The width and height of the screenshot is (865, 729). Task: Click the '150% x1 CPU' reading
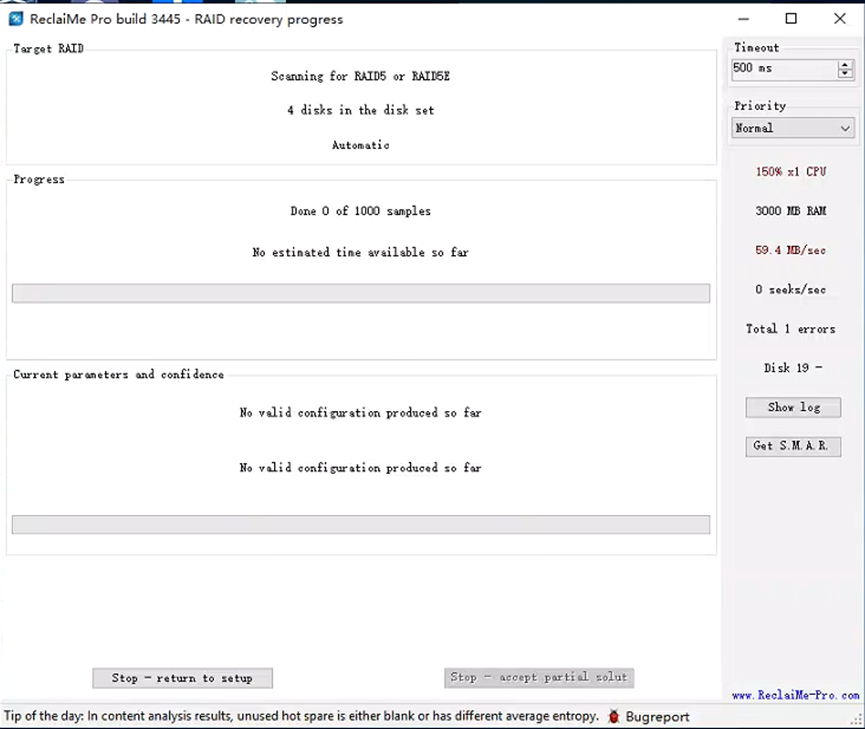pyautogui.click(x=791, y=172)
